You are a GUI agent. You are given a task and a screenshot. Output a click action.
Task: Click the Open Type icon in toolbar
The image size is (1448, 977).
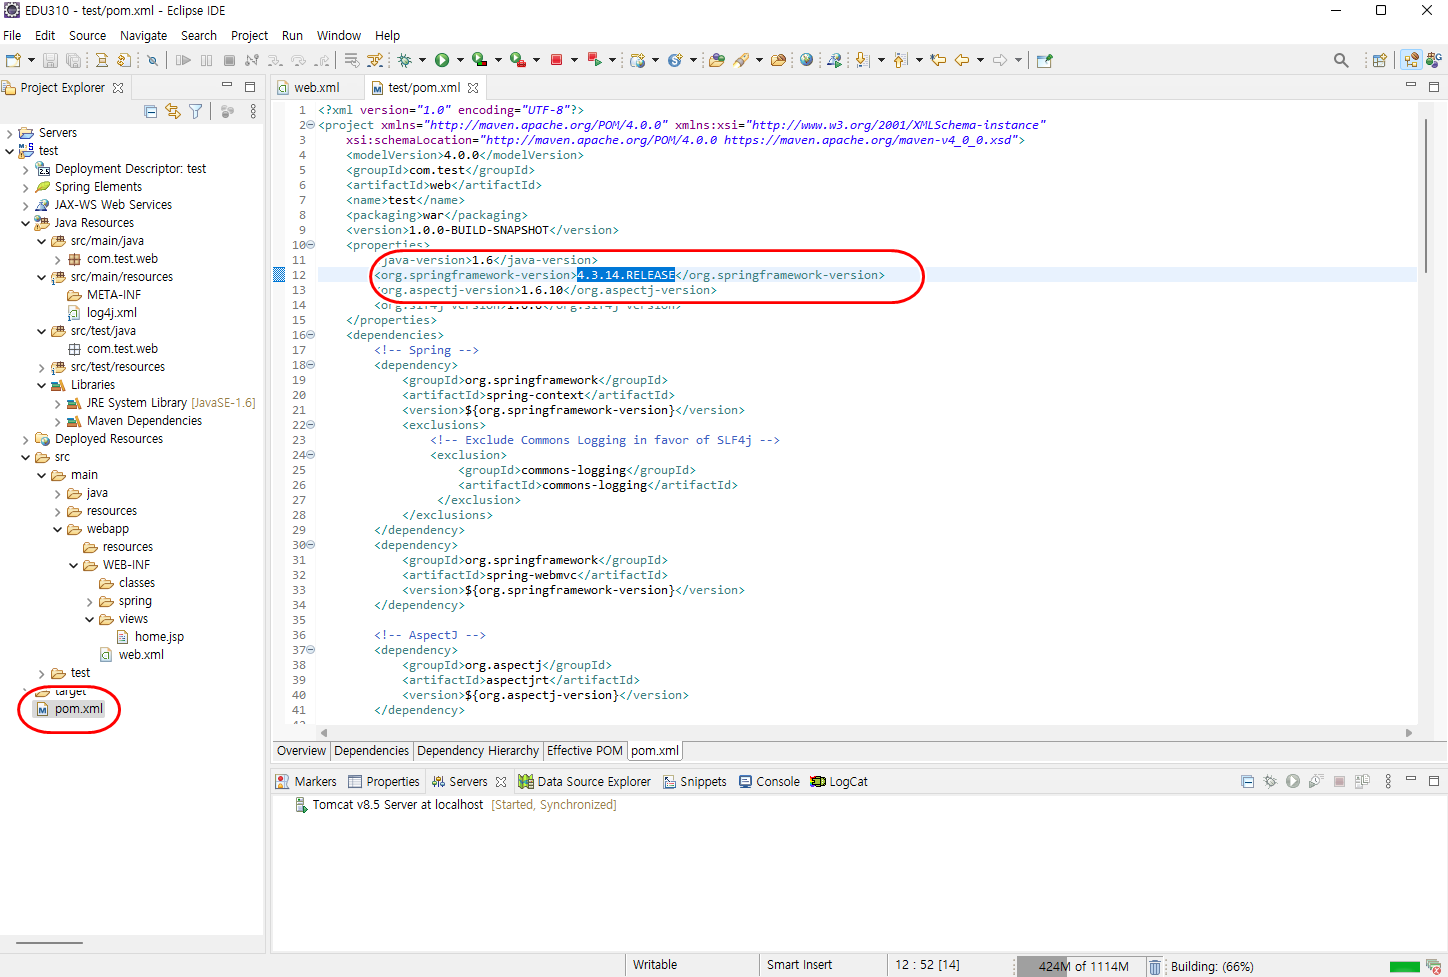click(x=717, y=60)
